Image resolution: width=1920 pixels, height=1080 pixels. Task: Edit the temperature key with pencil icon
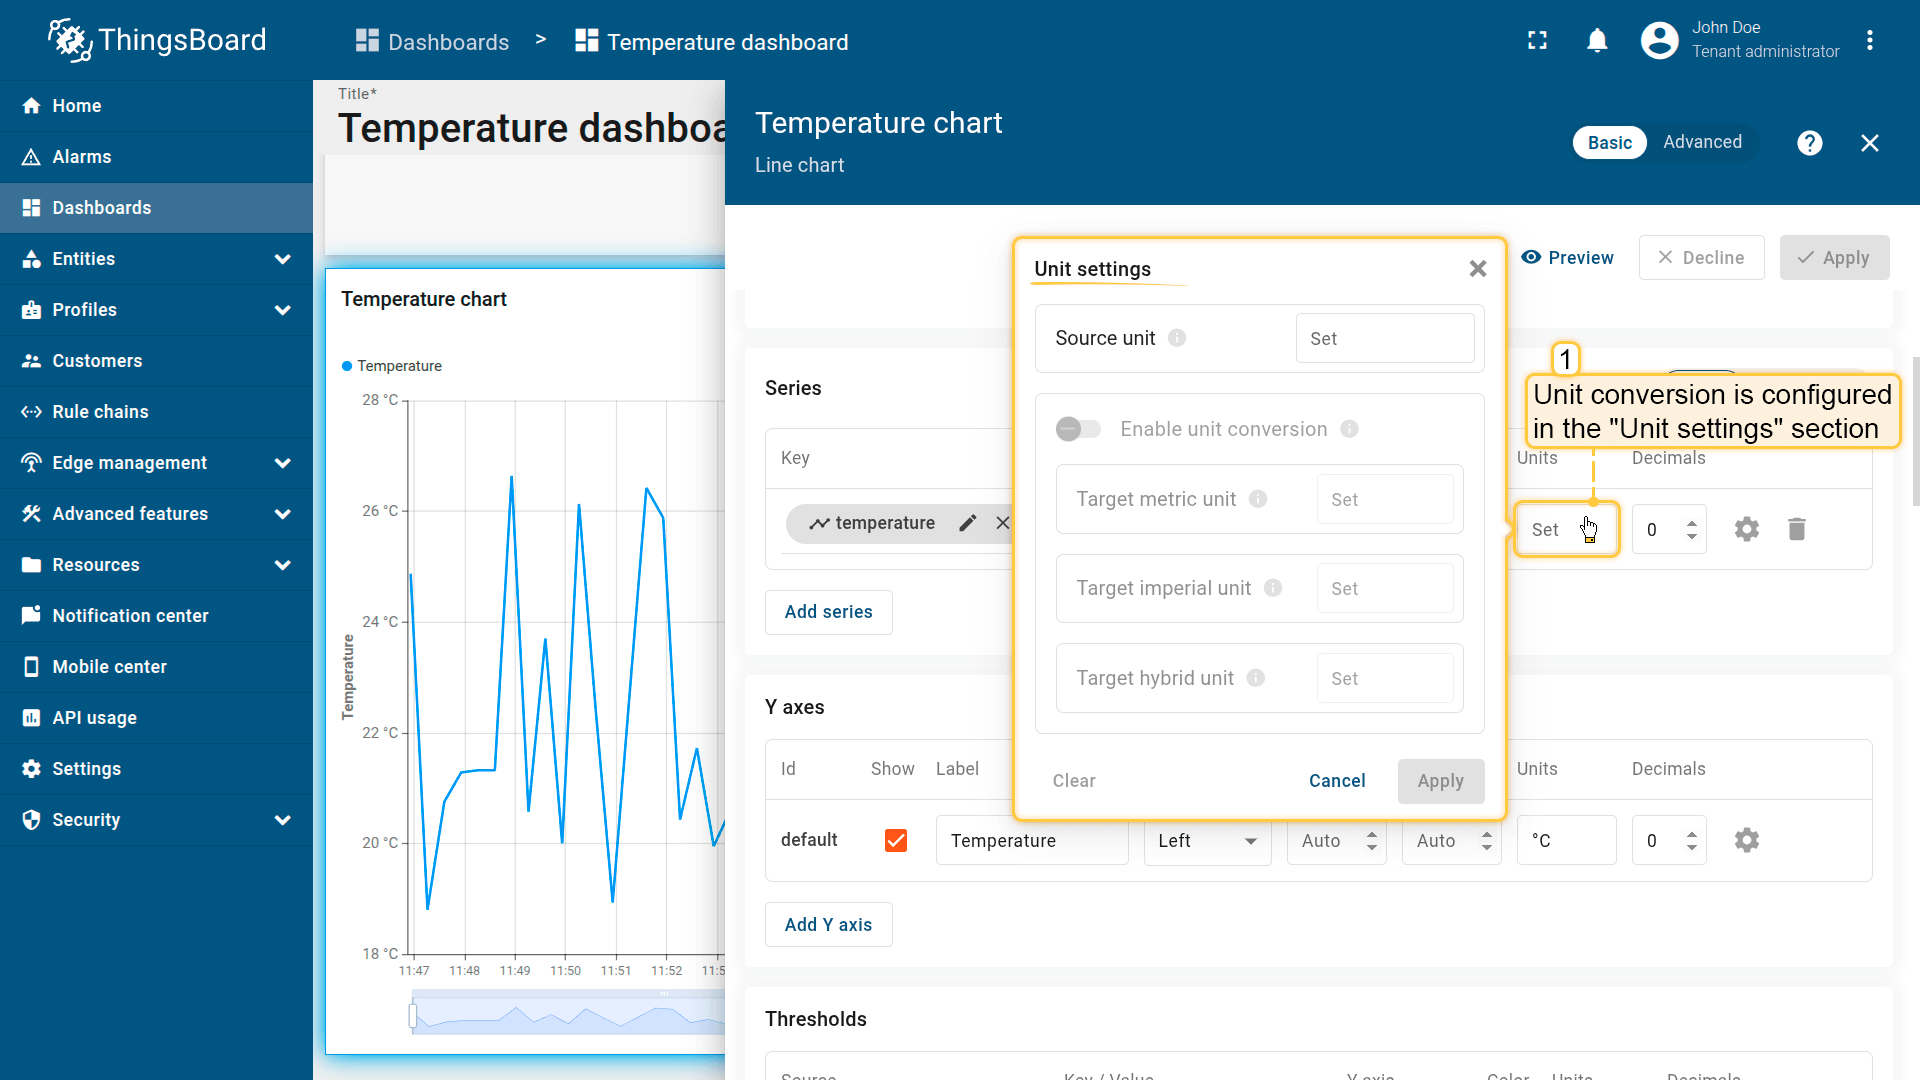[x=967, y=523]
